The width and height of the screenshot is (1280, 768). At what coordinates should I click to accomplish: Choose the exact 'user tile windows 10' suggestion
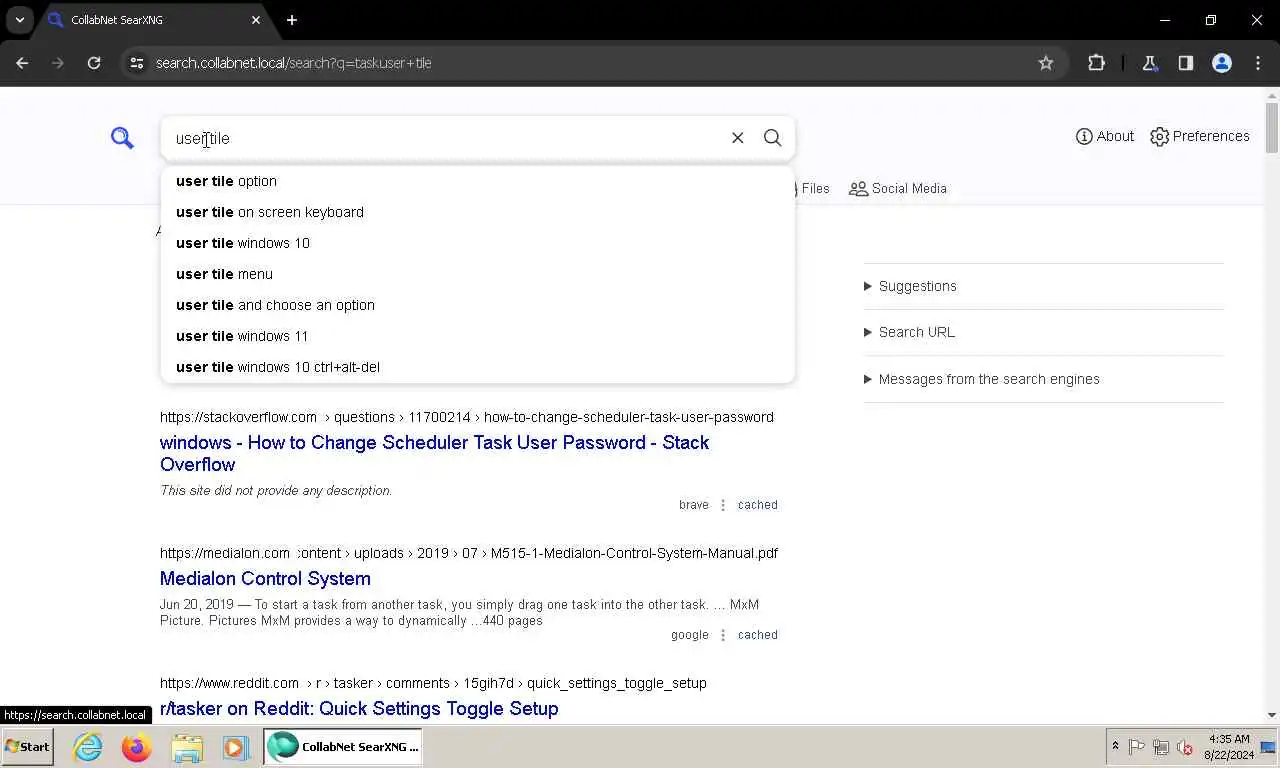(x=478, y=243)
